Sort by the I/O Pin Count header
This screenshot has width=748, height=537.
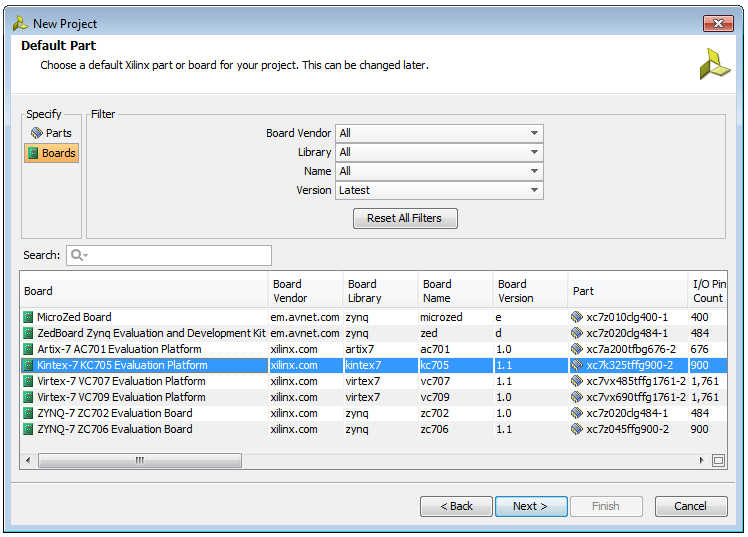pyautogui.click(x=708, y=291)
